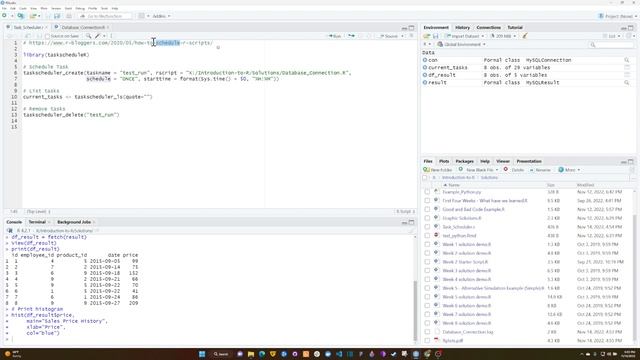
Task: Click the workspace panes layout icon in main toolbar
Action: click(x=141, y=16)
